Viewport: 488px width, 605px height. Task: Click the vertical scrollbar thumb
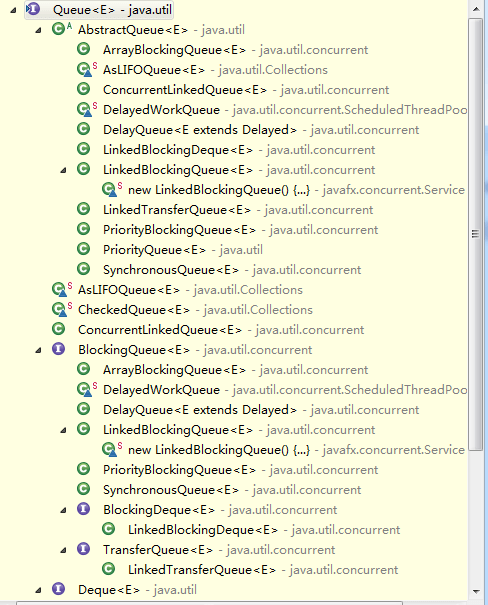click(x=476, y=234)
